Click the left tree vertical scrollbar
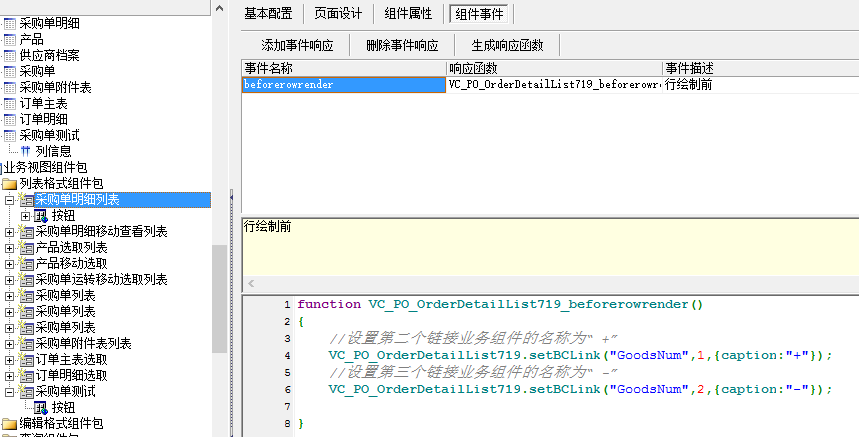The width and height of the screenshot is (859, 437). pyautogui.click(x=220, y=300)
